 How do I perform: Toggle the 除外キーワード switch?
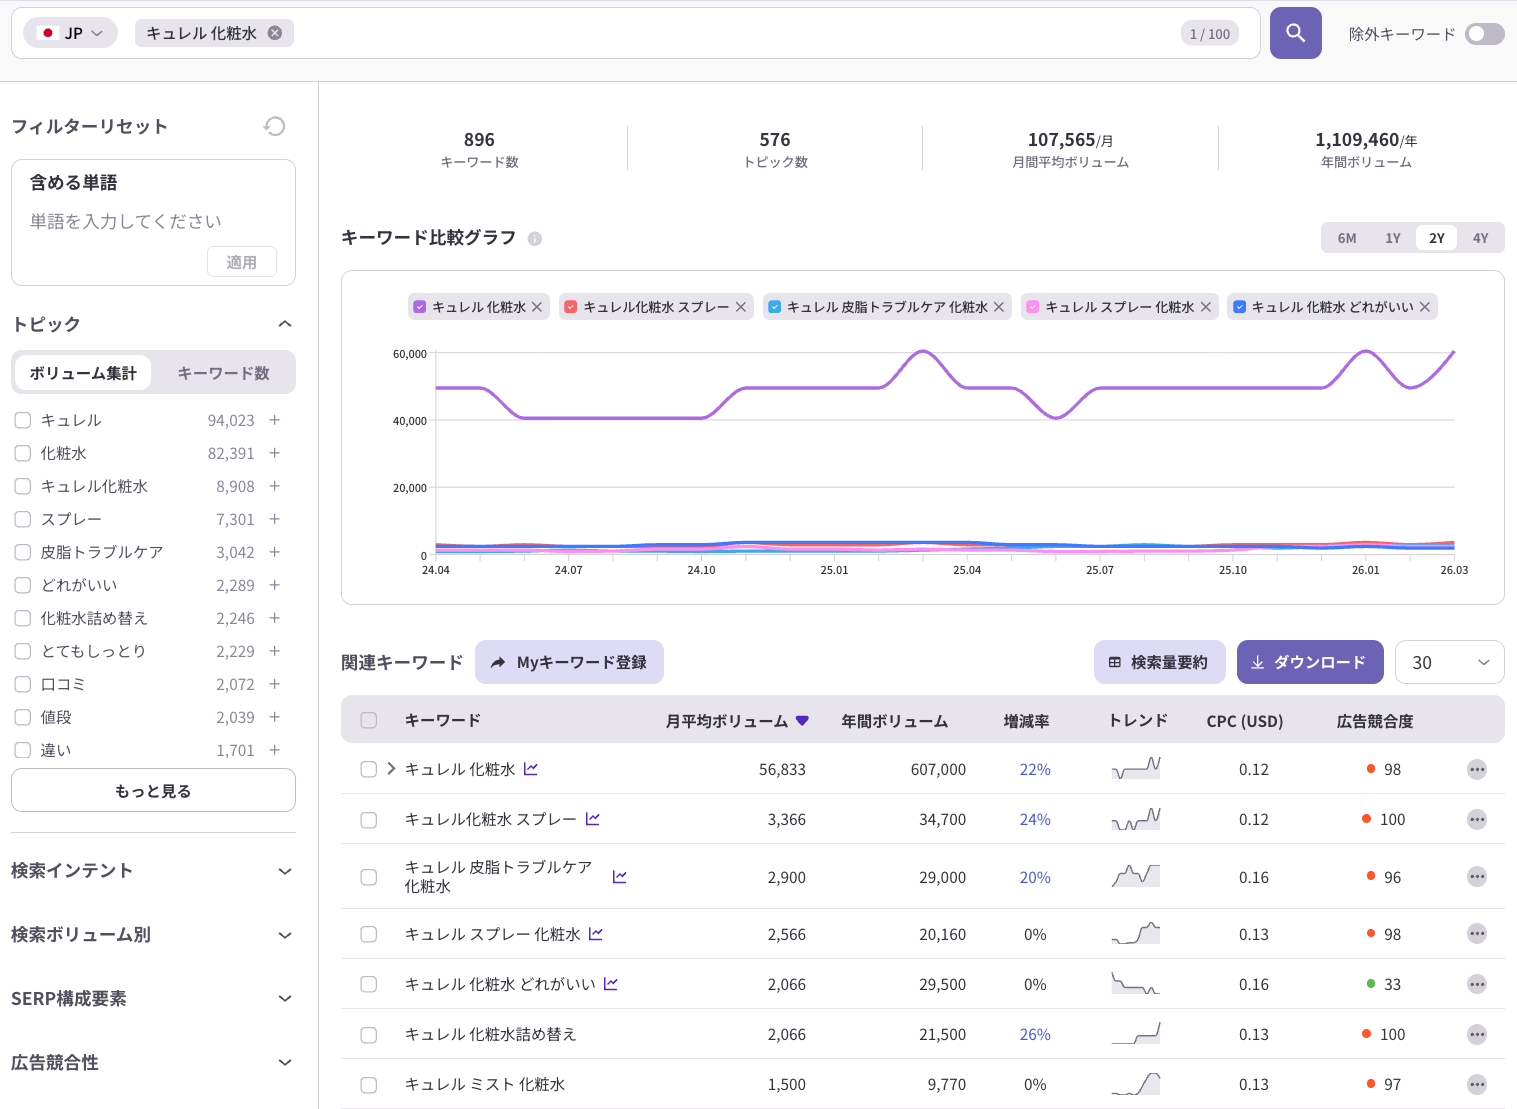[1484, 34]
